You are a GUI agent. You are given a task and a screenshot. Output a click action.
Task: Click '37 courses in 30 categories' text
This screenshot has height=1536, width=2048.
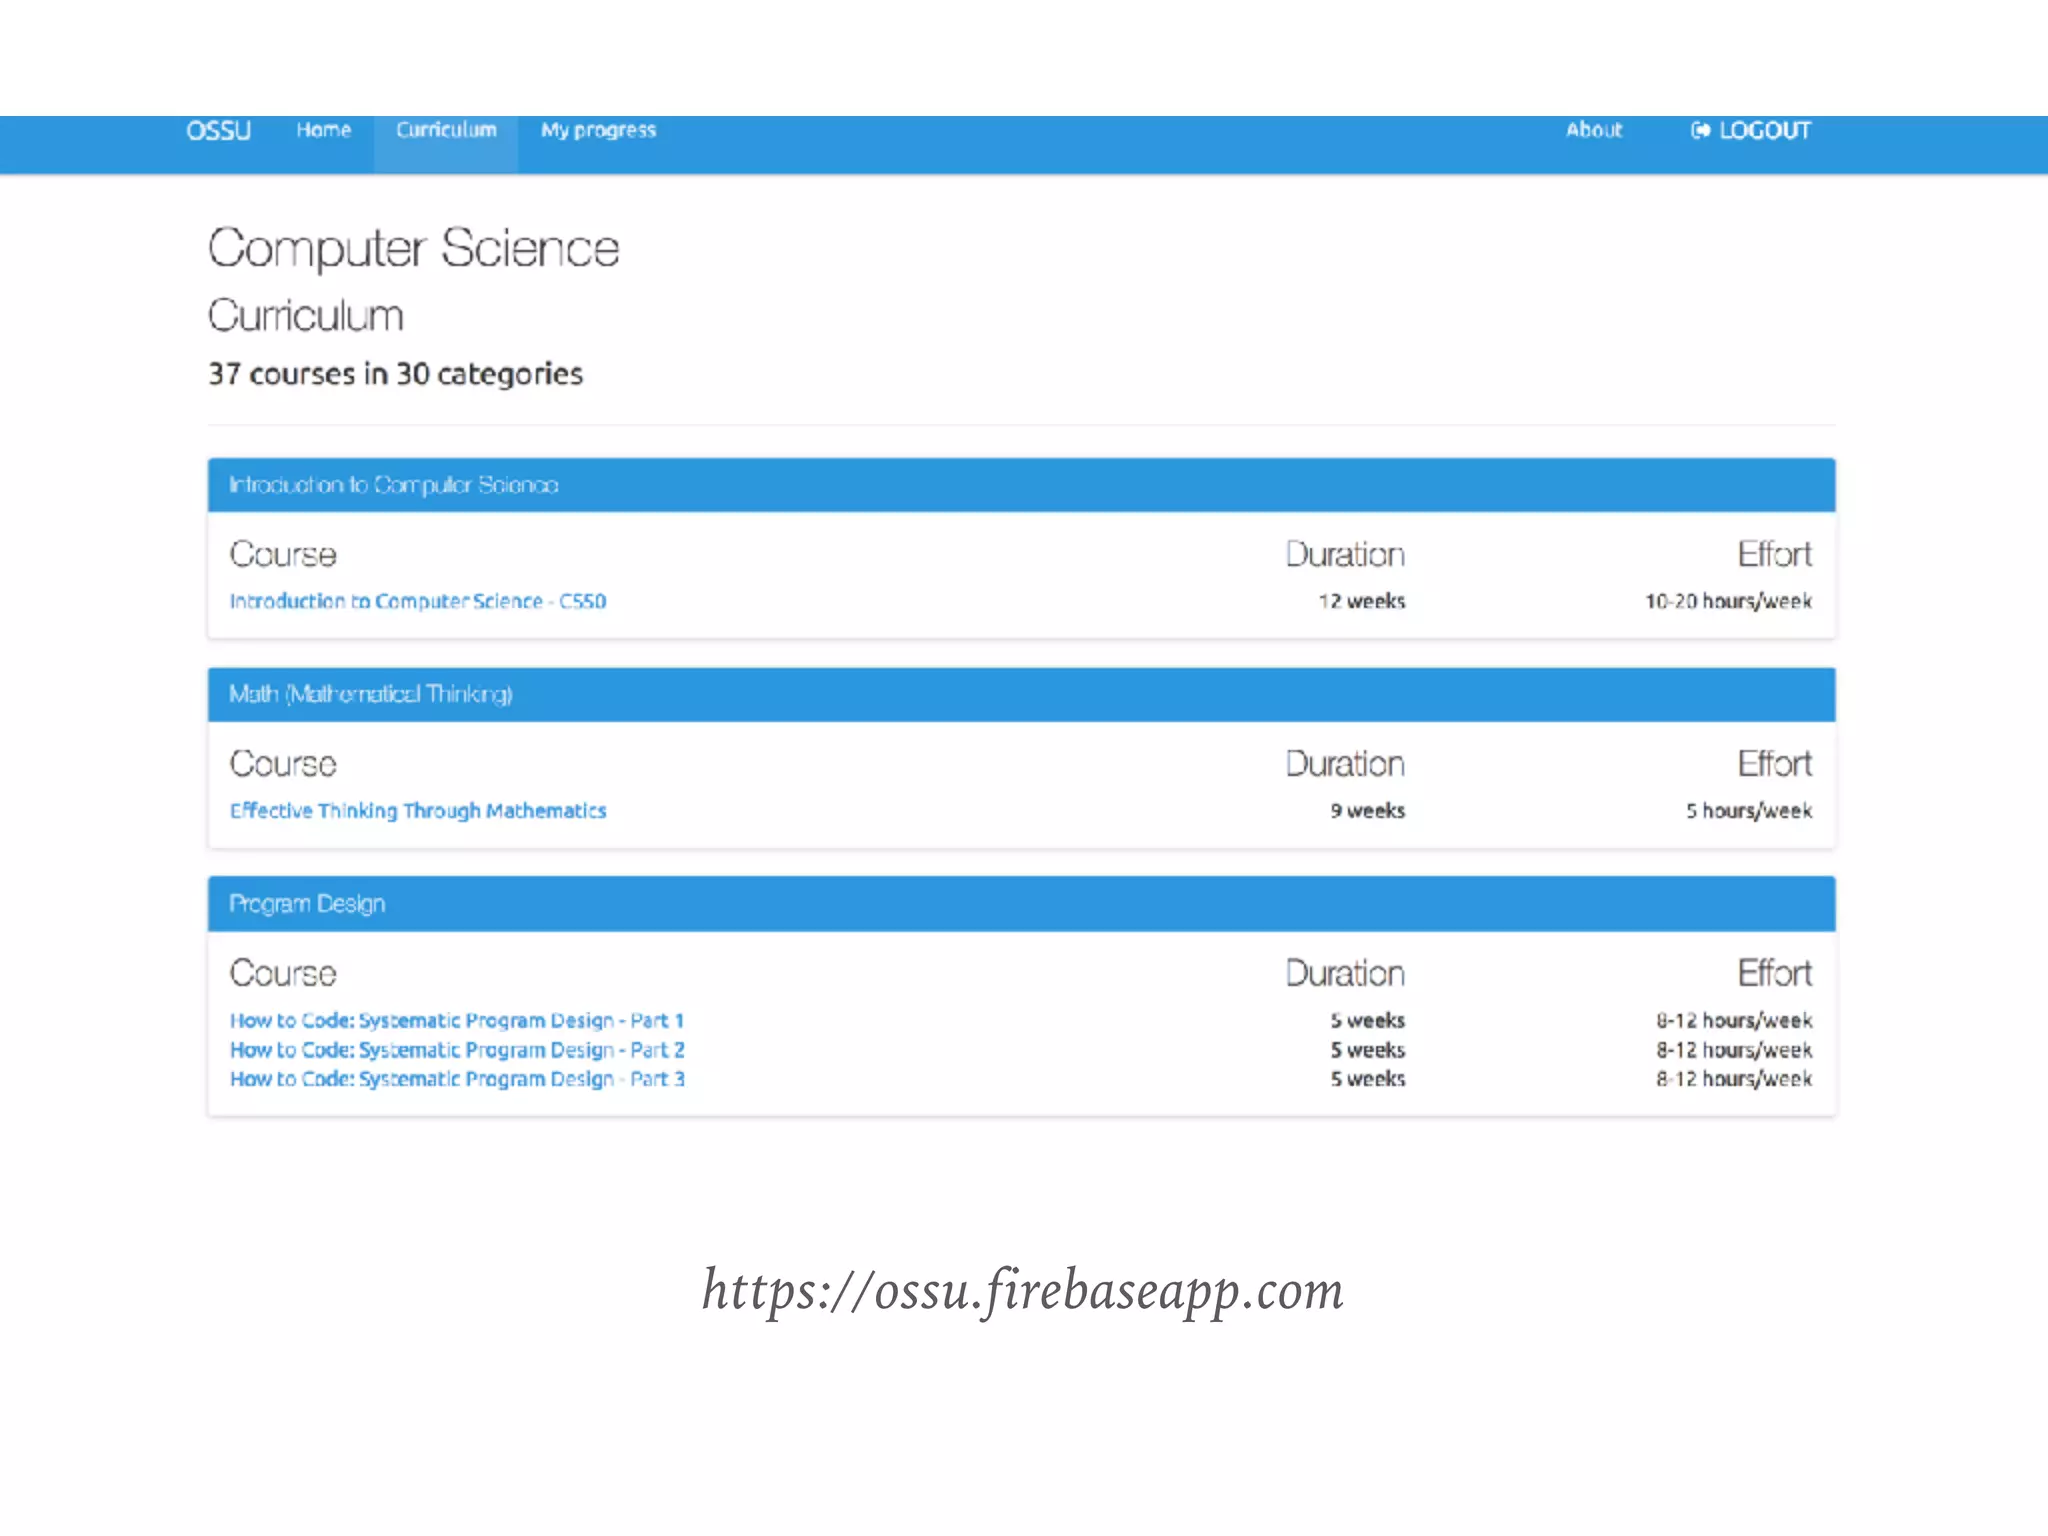point(395,374)
